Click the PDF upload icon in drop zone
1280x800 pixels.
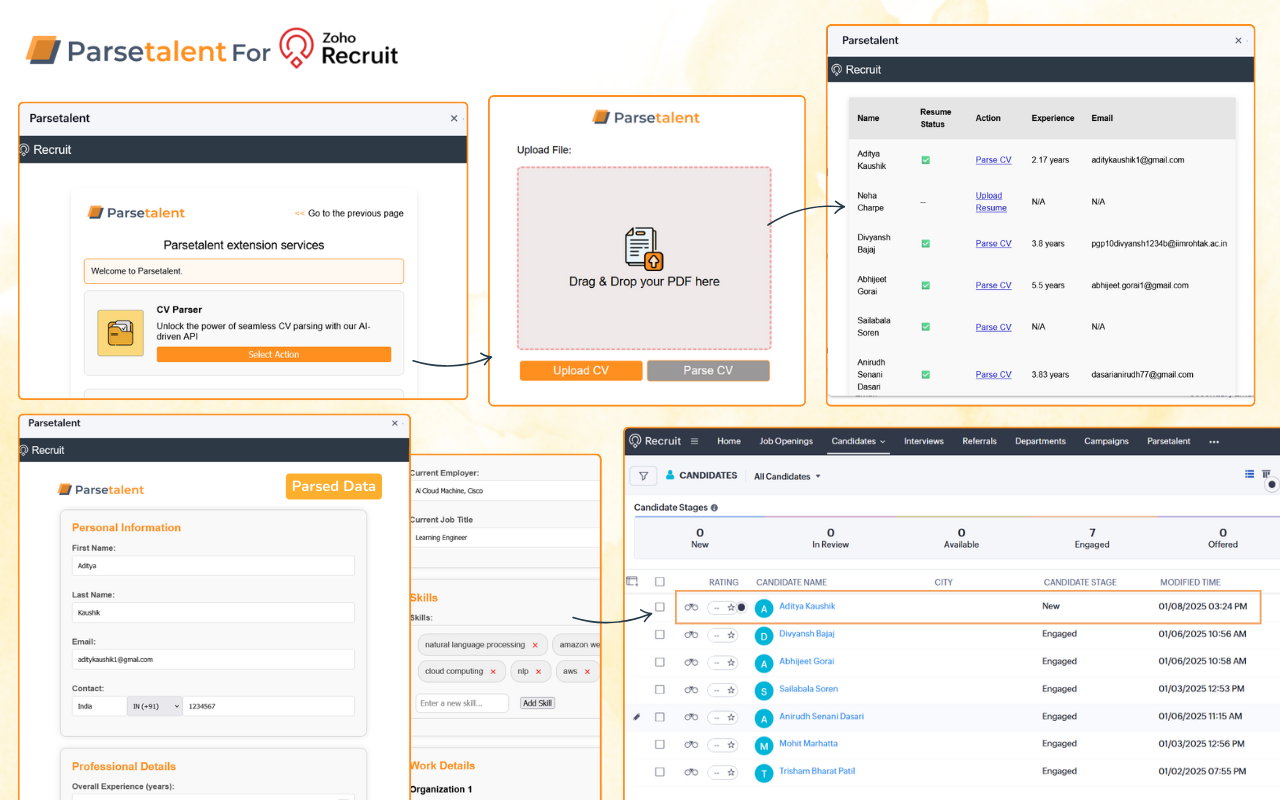(x=644, y=249)
